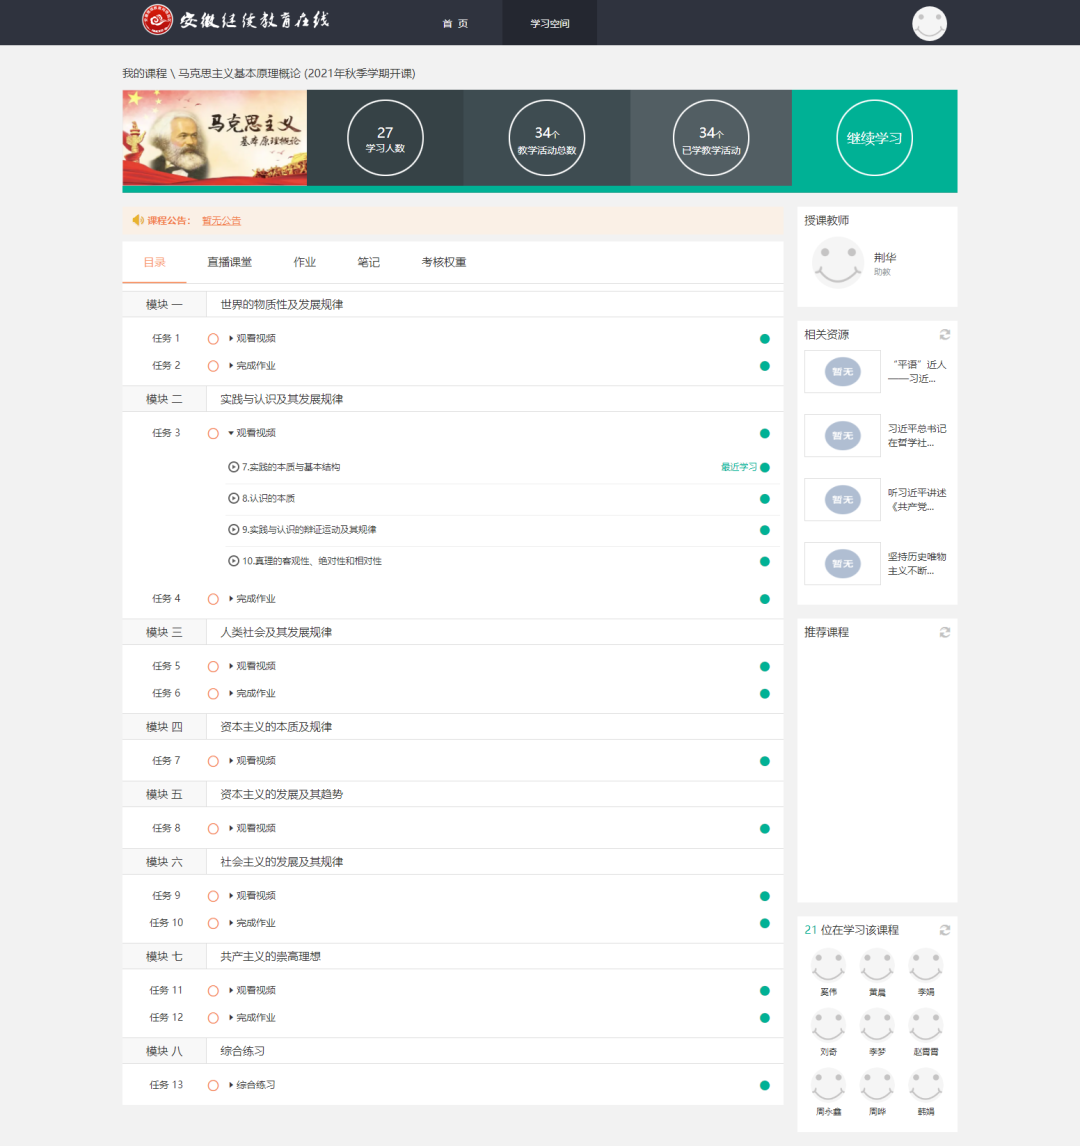Click the play icon for 8.认识的本质
1080x1146 pixels.
234,498
